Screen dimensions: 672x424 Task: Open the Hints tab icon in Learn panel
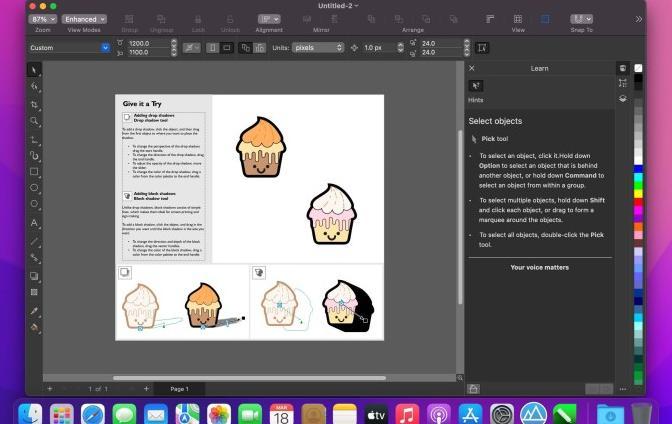(476, 86)
